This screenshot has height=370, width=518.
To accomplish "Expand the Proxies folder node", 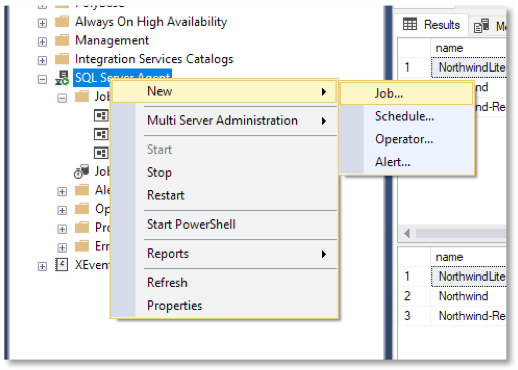I will (x=62, y=229).
